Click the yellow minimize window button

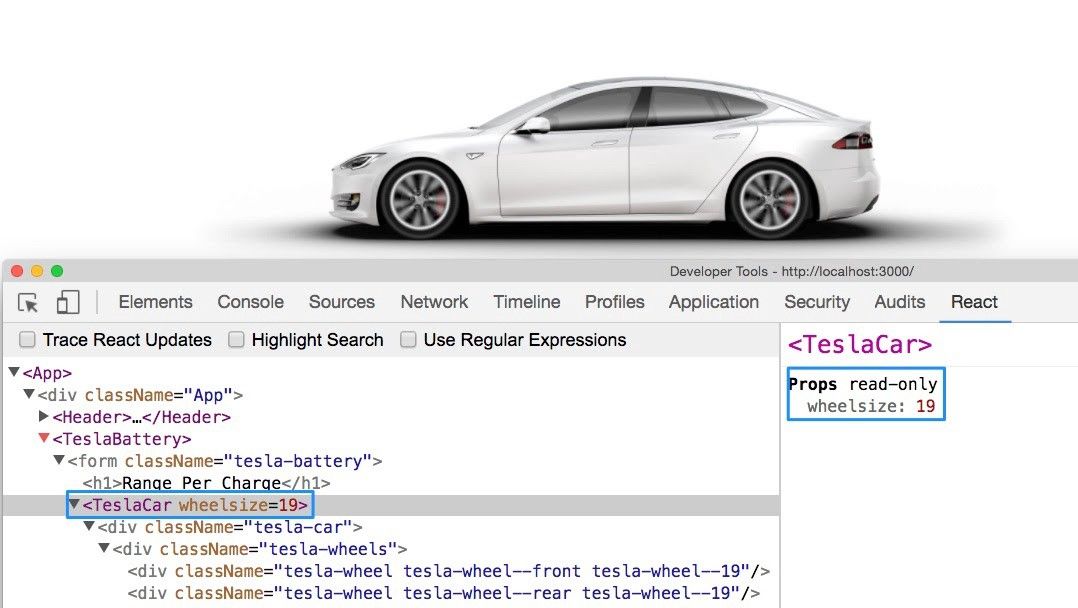pos(37,271)
